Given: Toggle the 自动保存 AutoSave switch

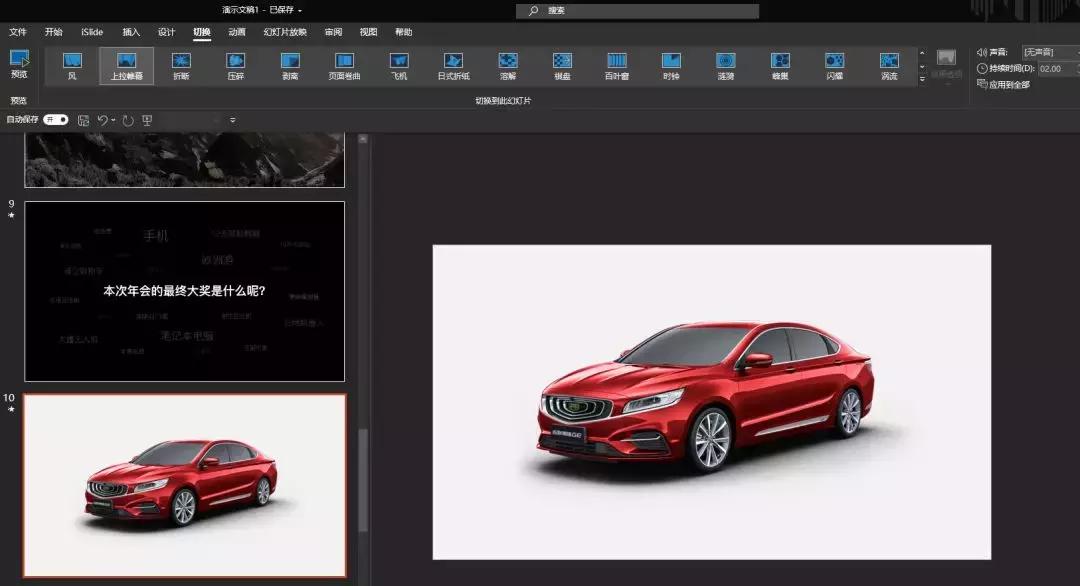Looking at the screenshot, I should [56, 120].
